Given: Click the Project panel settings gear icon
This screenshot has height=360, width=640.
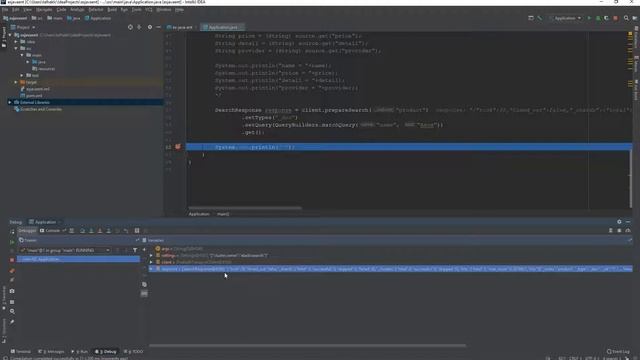Looking at the screenshot, I should pyautogui.click(x=150, y=27).
